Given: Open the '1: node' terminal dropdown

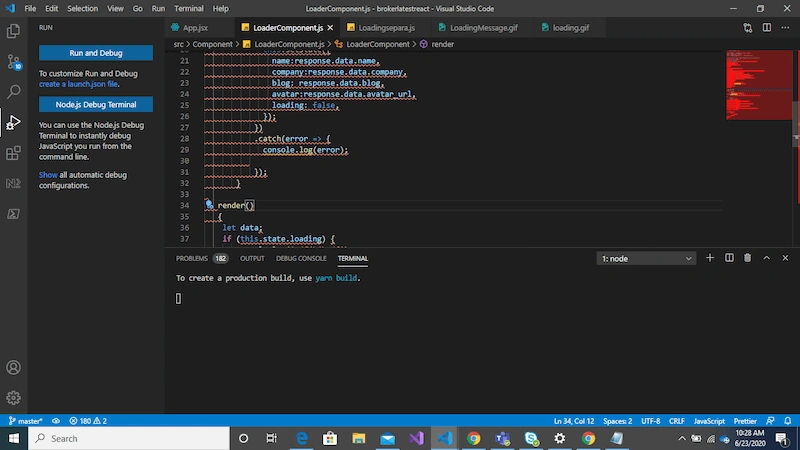Looking at the screenshot, I should 646,259.
